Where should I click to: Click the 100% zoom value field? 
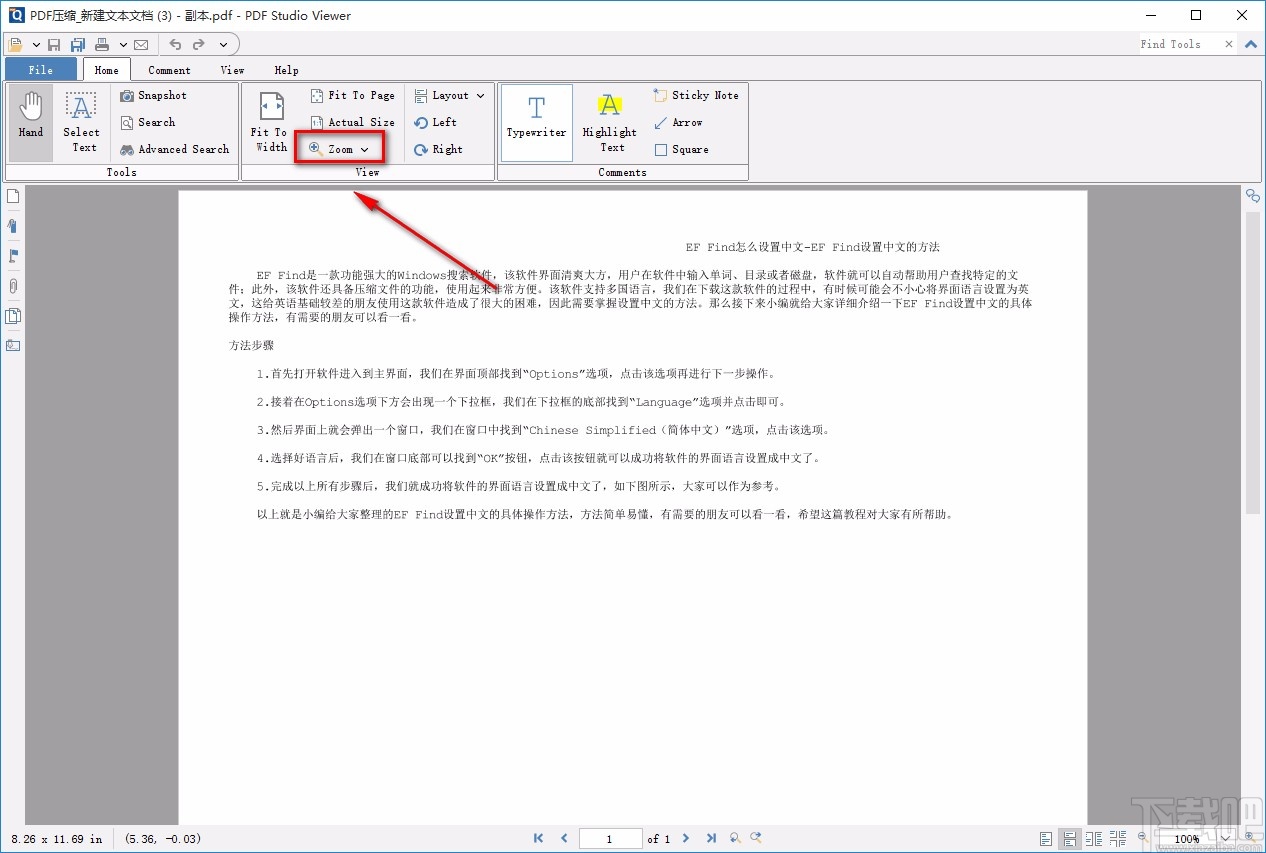(x=1187, y=839)
